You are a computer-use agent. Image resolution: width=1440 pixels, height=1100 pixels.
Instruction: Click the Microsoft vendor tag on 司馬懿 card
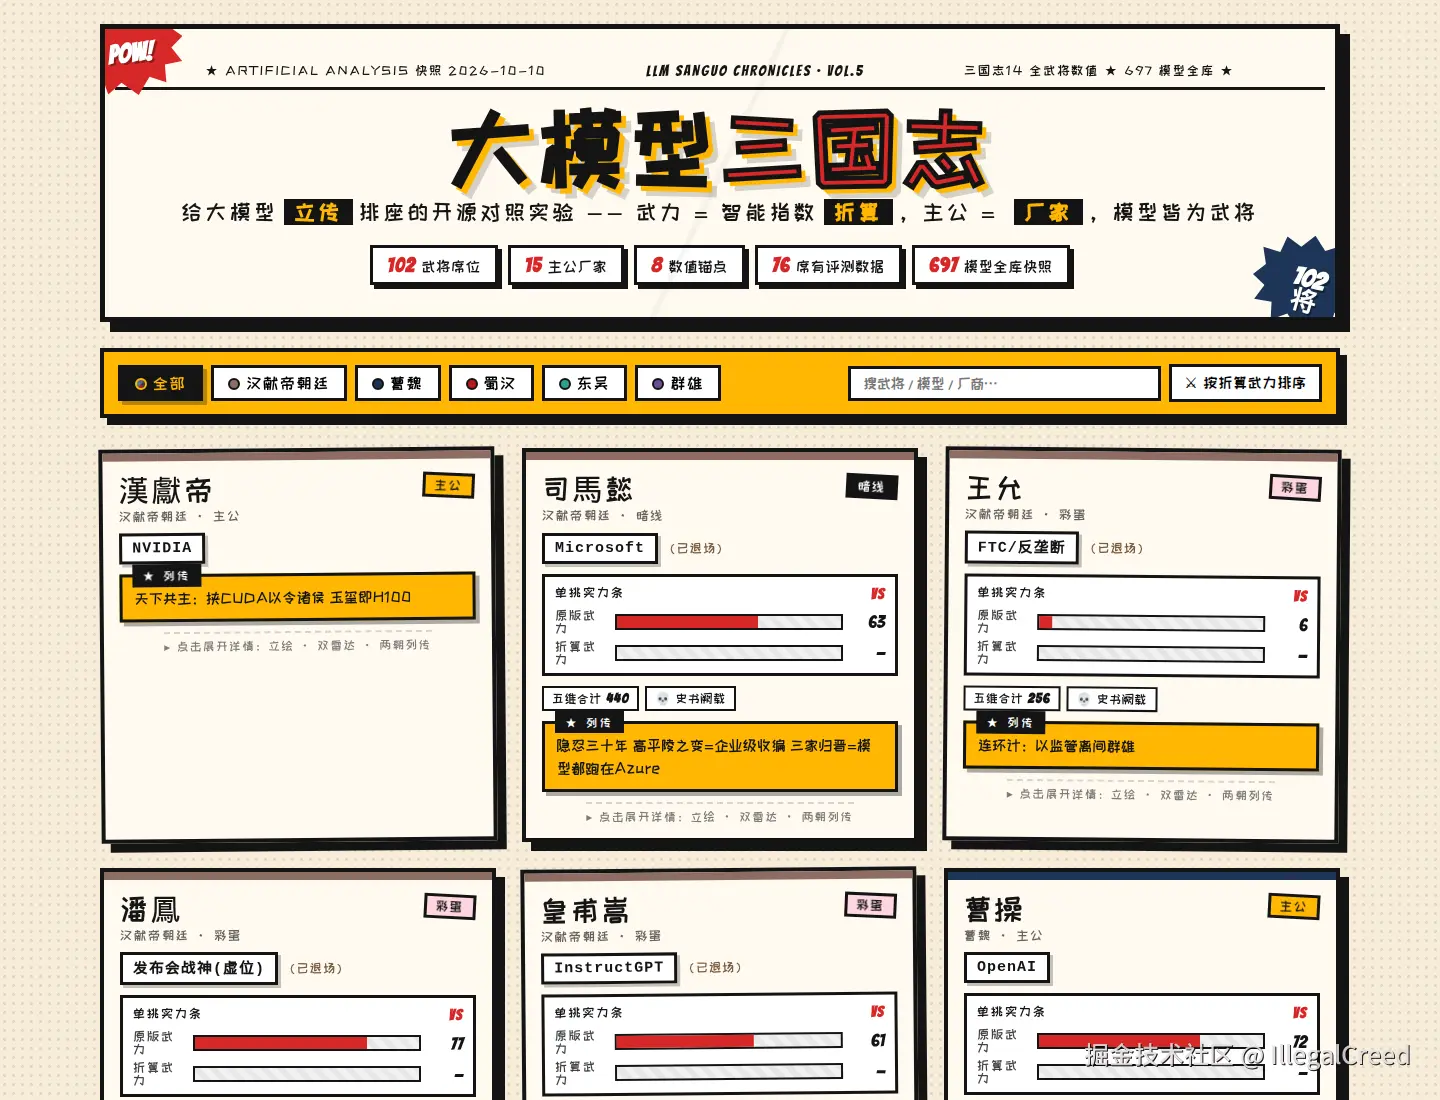pos(600,548)
